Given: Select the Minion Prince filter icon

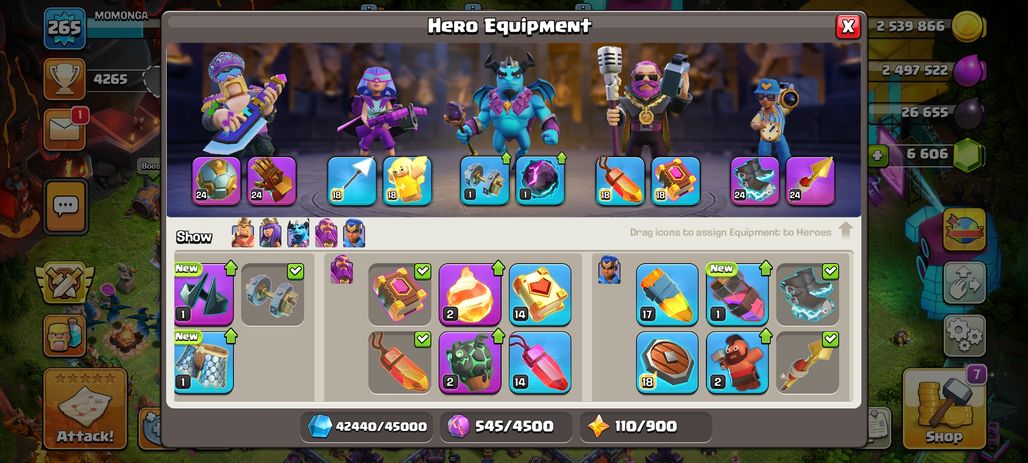Looking at the screenshot, I should click(298, 233).
